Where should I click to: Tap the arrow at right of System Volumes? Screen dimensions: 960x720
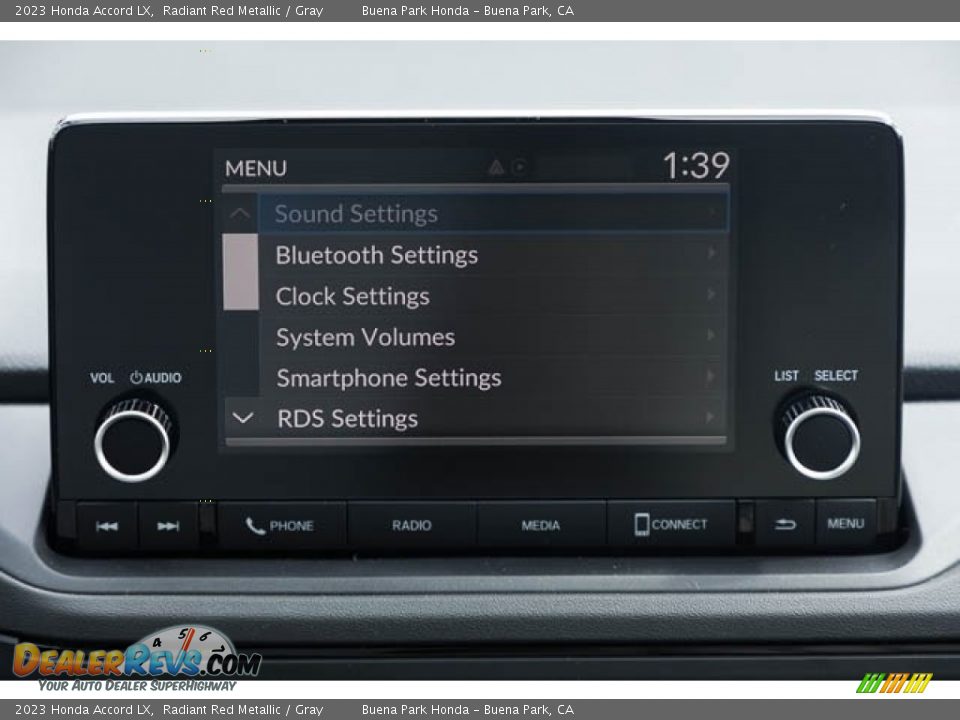pos(711,335)
